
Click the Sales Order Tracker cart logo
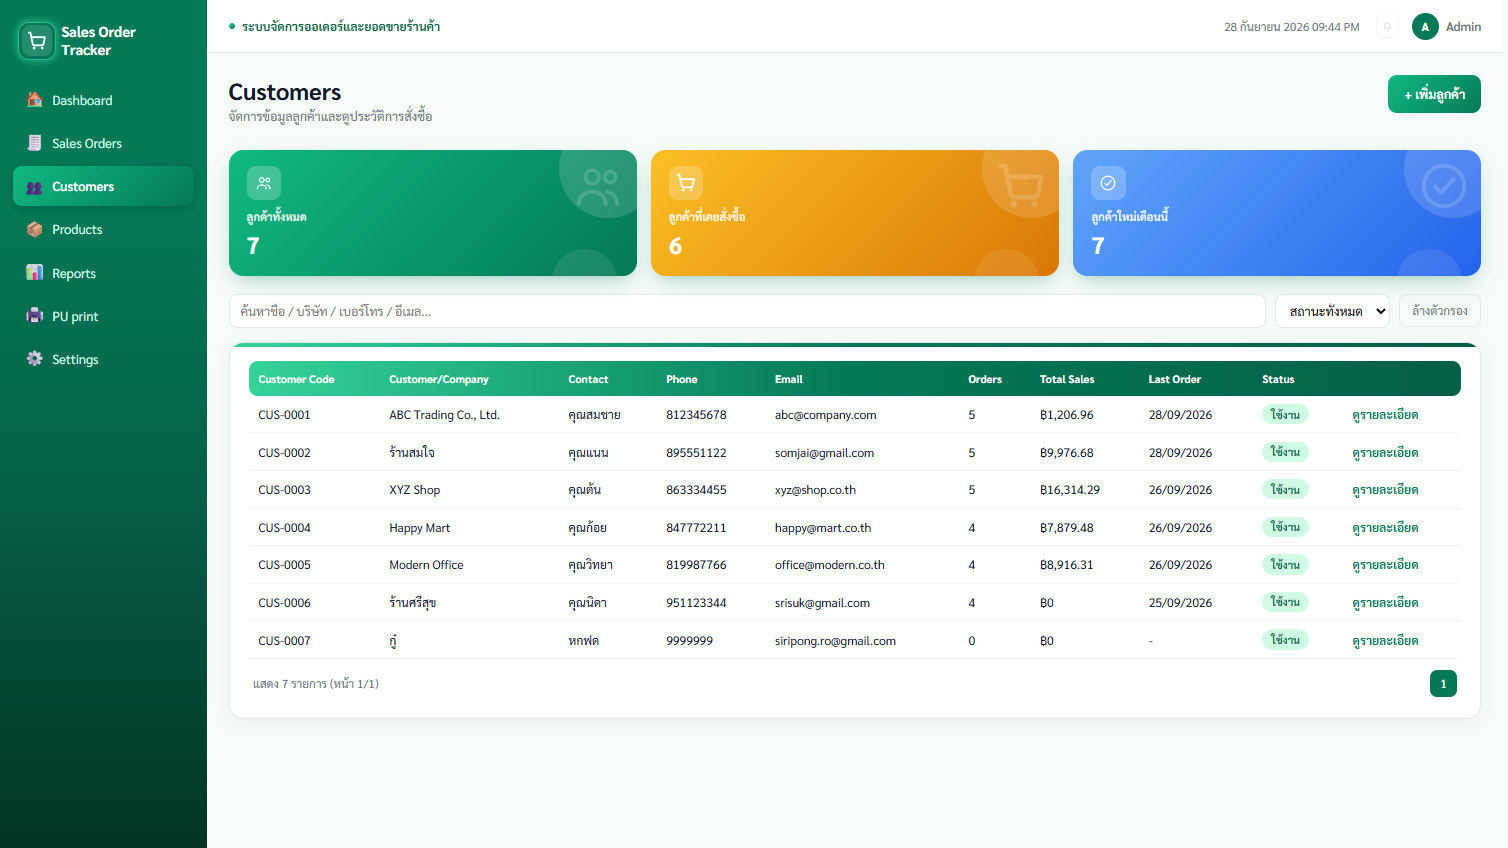pyautogui.click(x=37, y=41)
